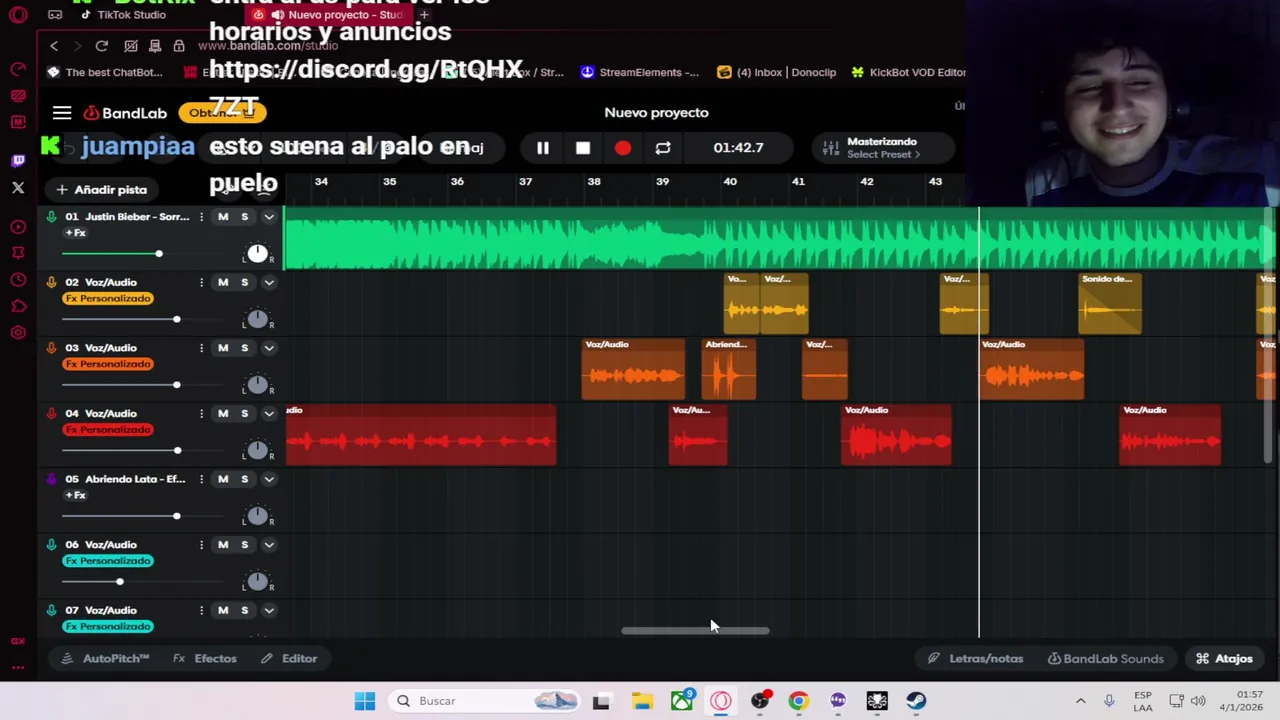Screen dimensions: 1280x720
Task: Click the purple microphone icon of track 05
Action: (x=51, y=479)
